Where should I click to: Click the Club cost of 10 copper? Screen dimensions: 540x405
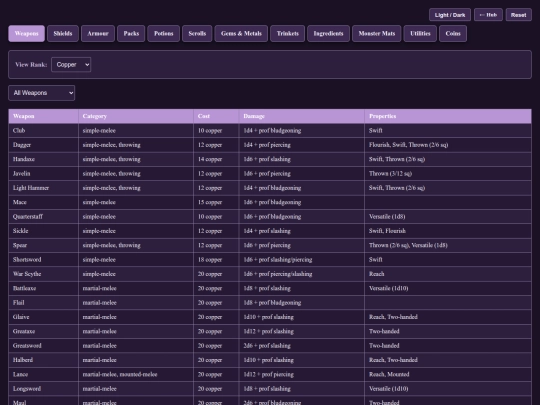point(210,131)
